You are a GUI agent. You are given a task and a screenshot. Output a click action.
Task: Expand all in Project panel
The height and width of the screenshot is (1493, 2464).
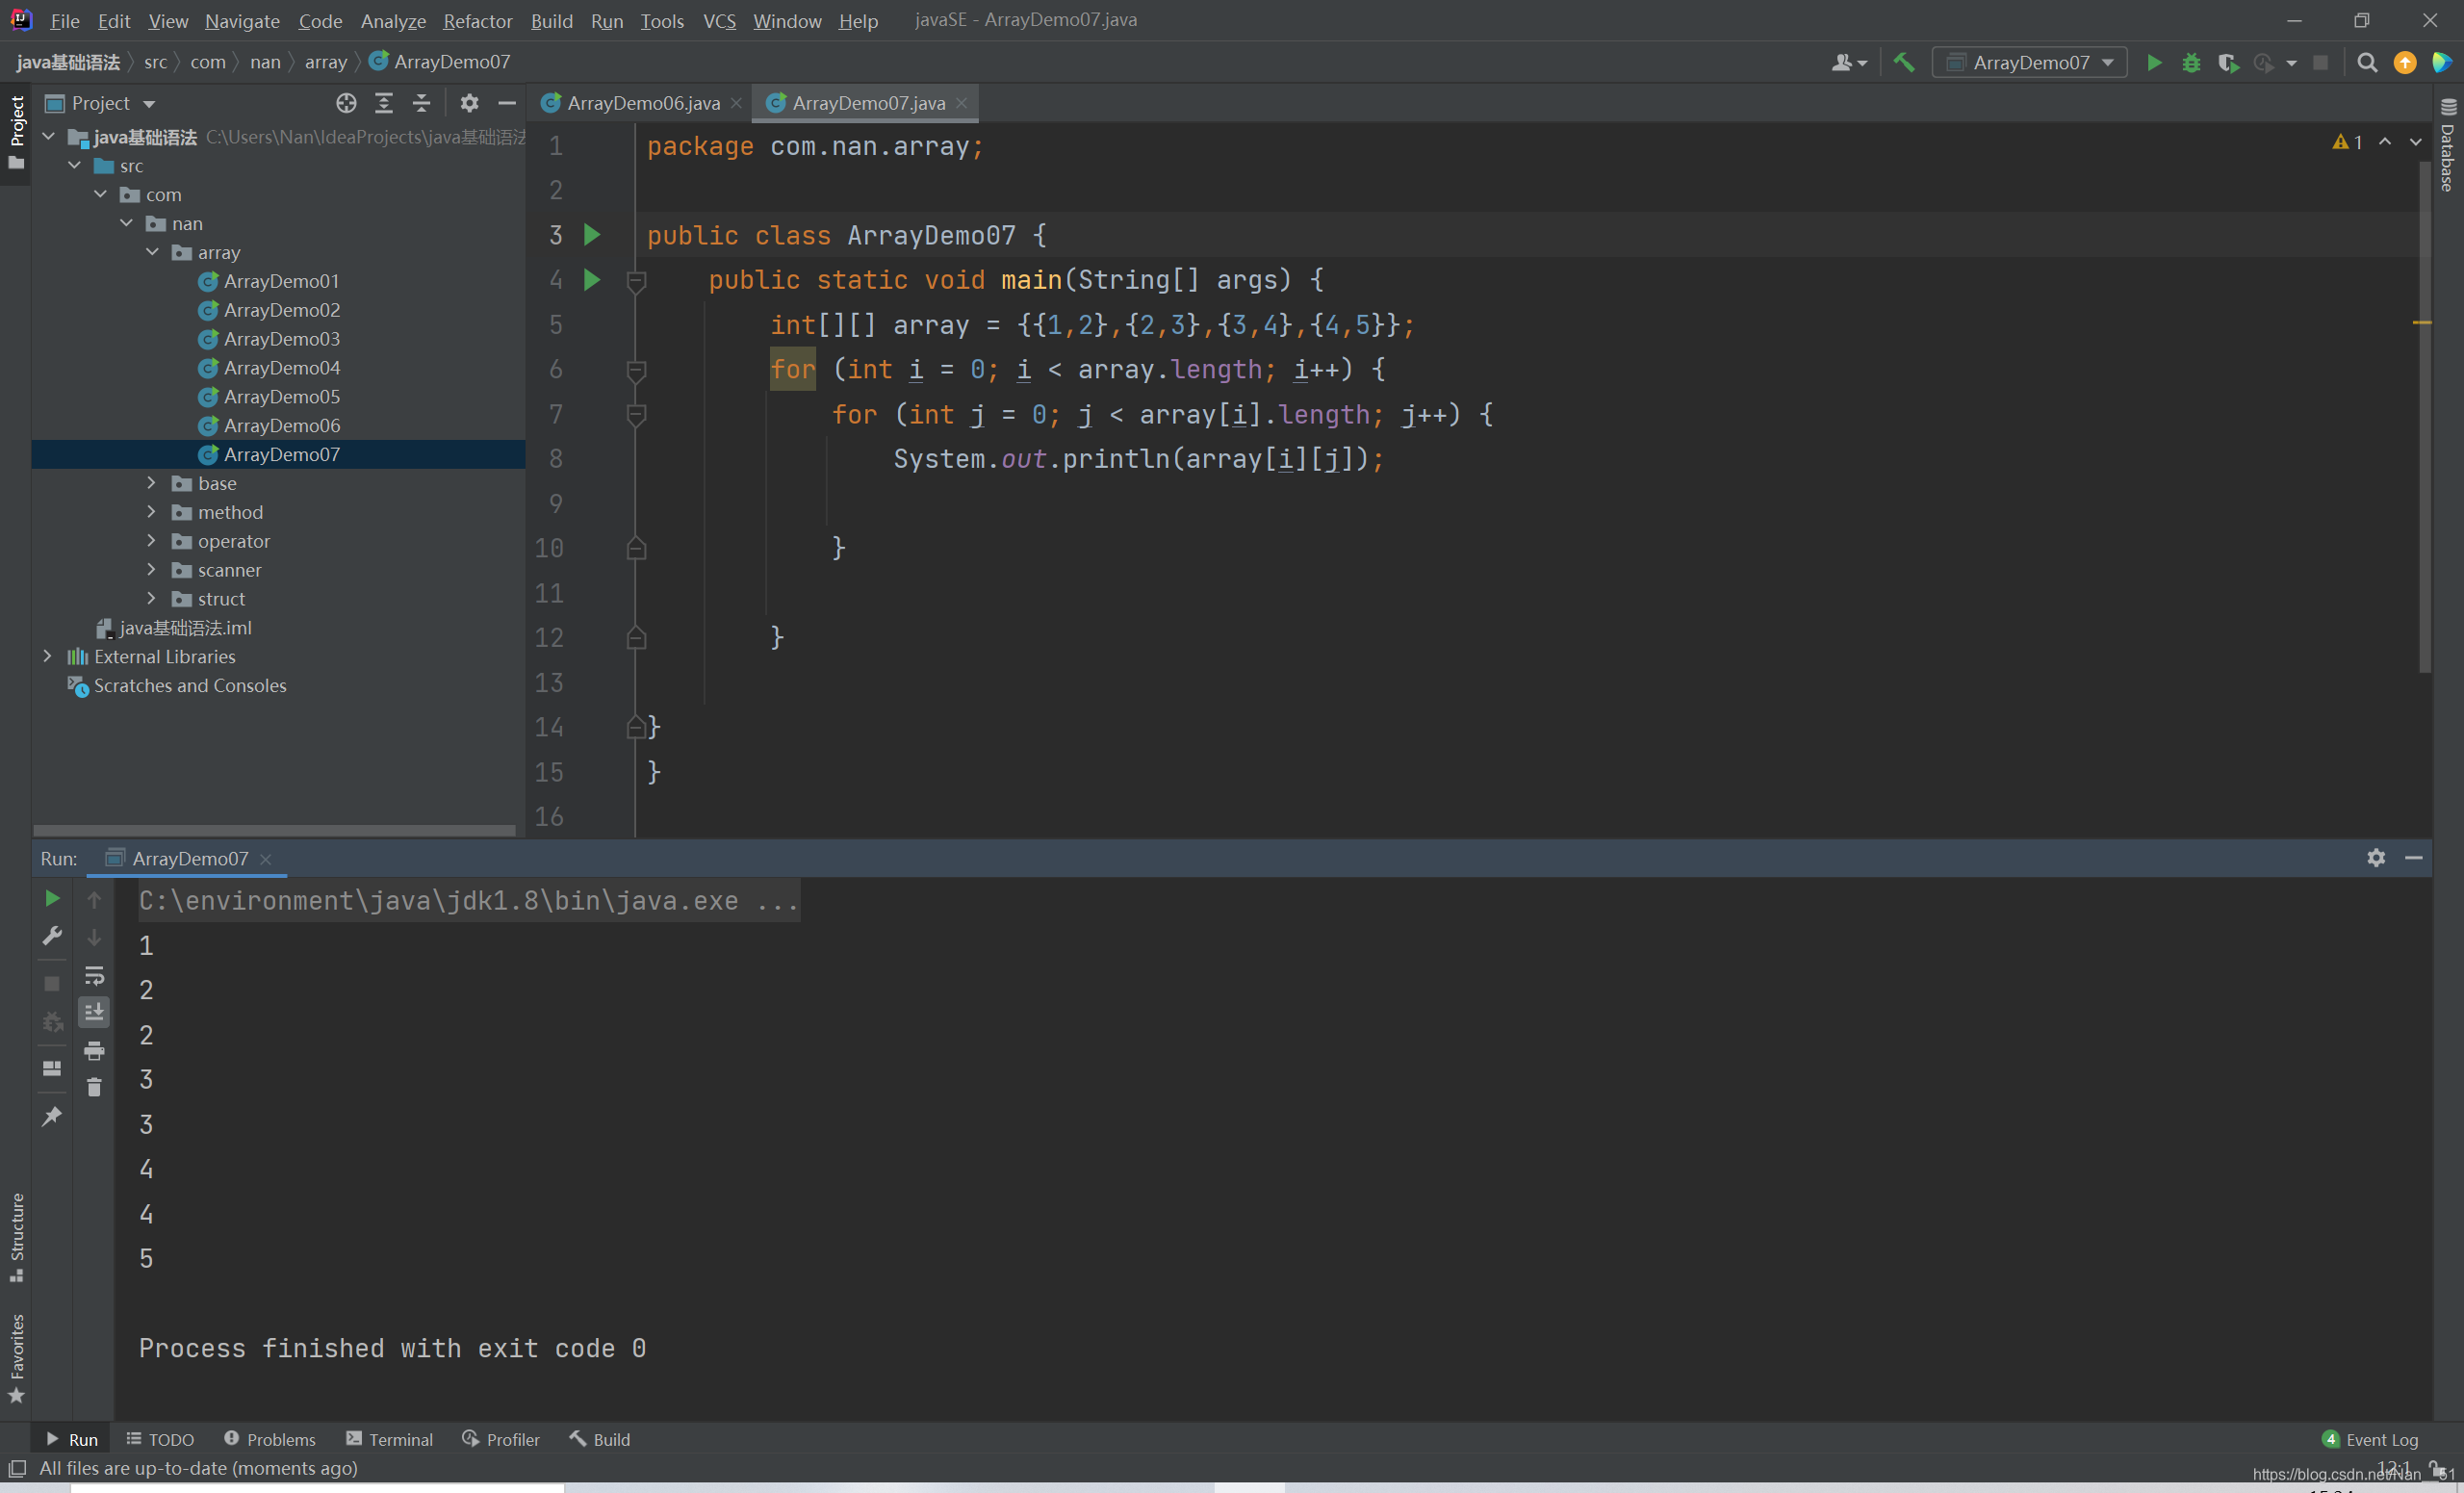384,103
